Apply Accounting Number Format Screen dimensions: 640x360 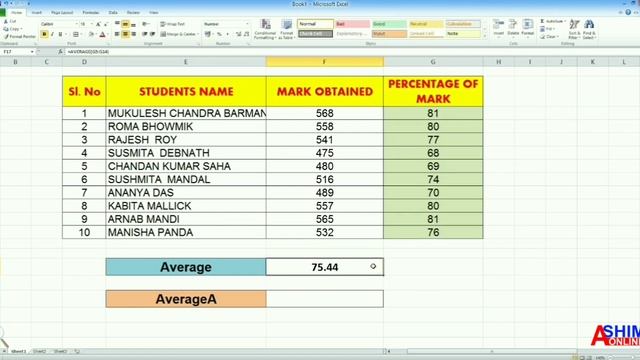tap(209, 34)
